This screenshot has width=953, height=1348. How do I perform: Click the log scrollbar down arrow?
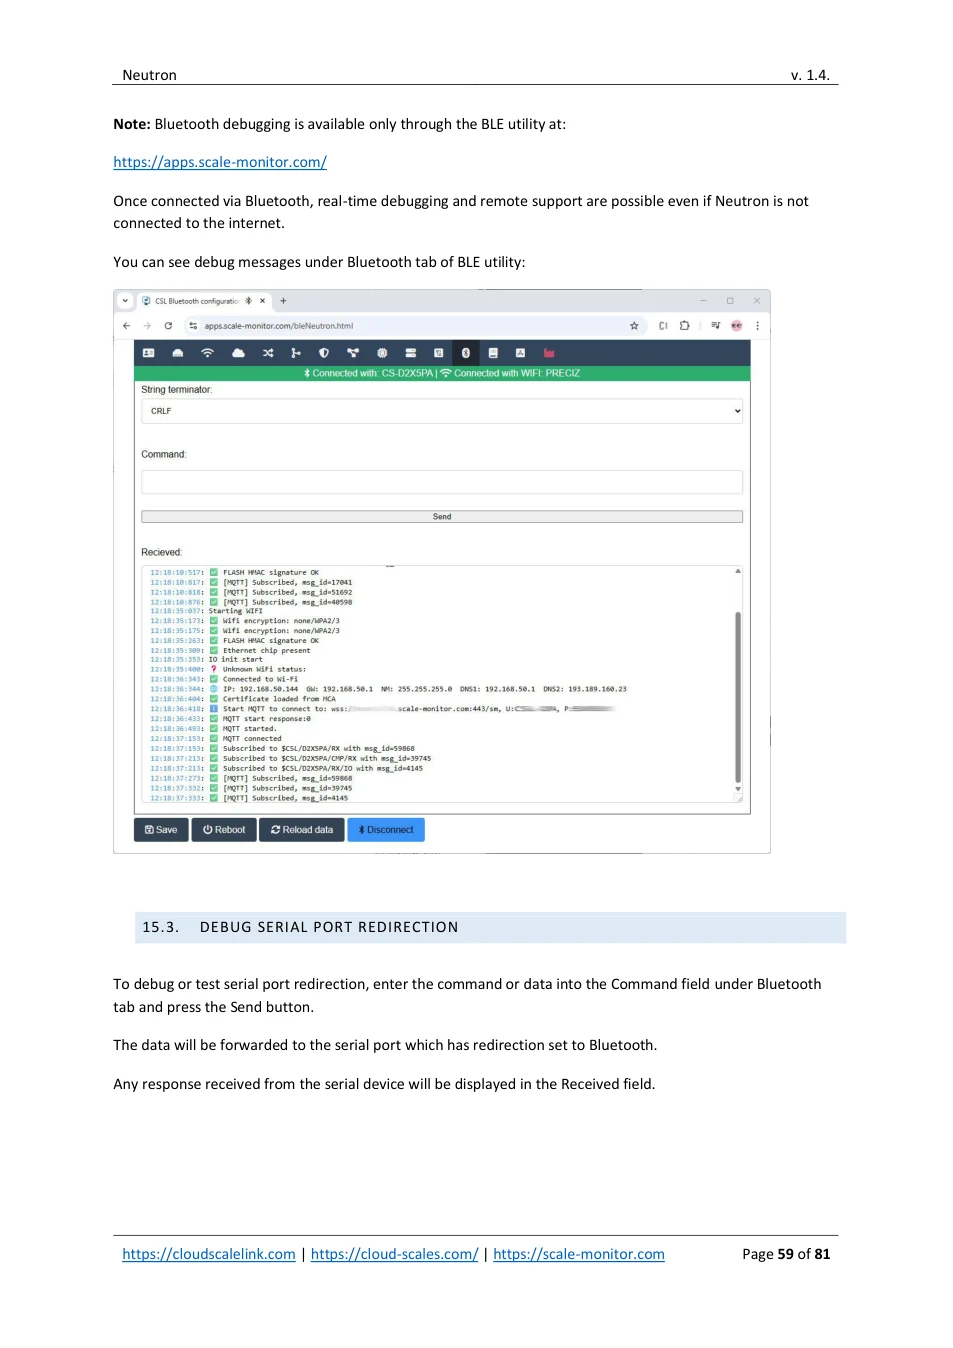[x=738, y=789]
